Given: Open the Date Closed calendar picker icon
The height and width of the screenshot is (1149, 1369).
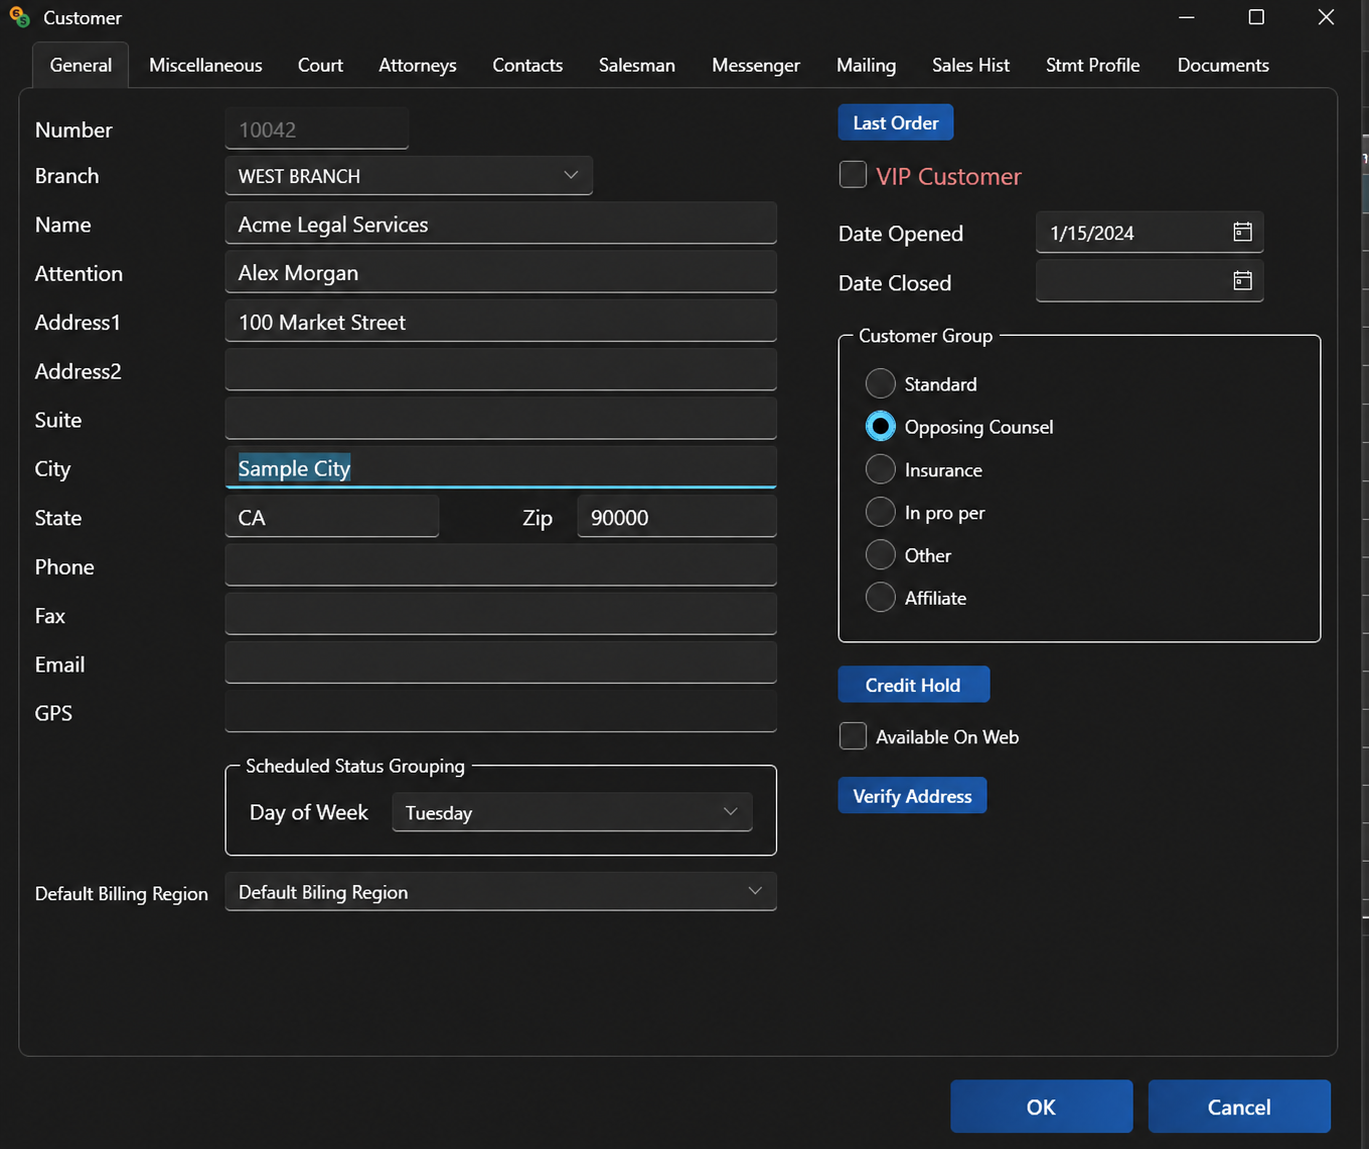Looking at the screenshot, I should (1242, 281).
